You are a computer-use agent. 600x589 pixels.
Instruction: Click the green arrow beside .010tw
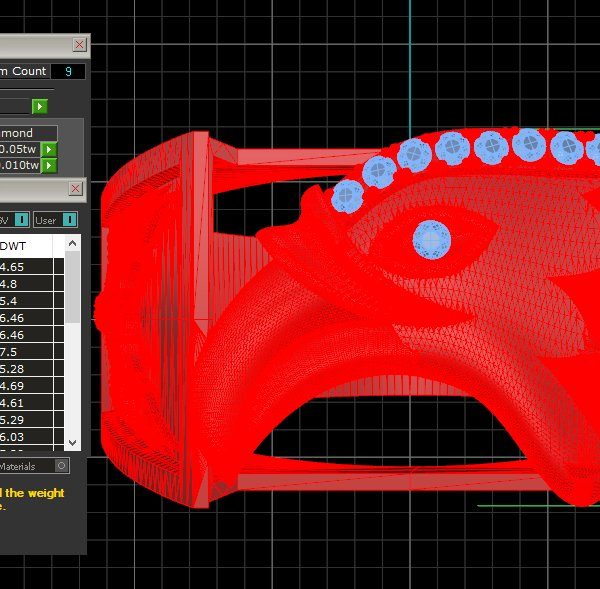point(49,166)
